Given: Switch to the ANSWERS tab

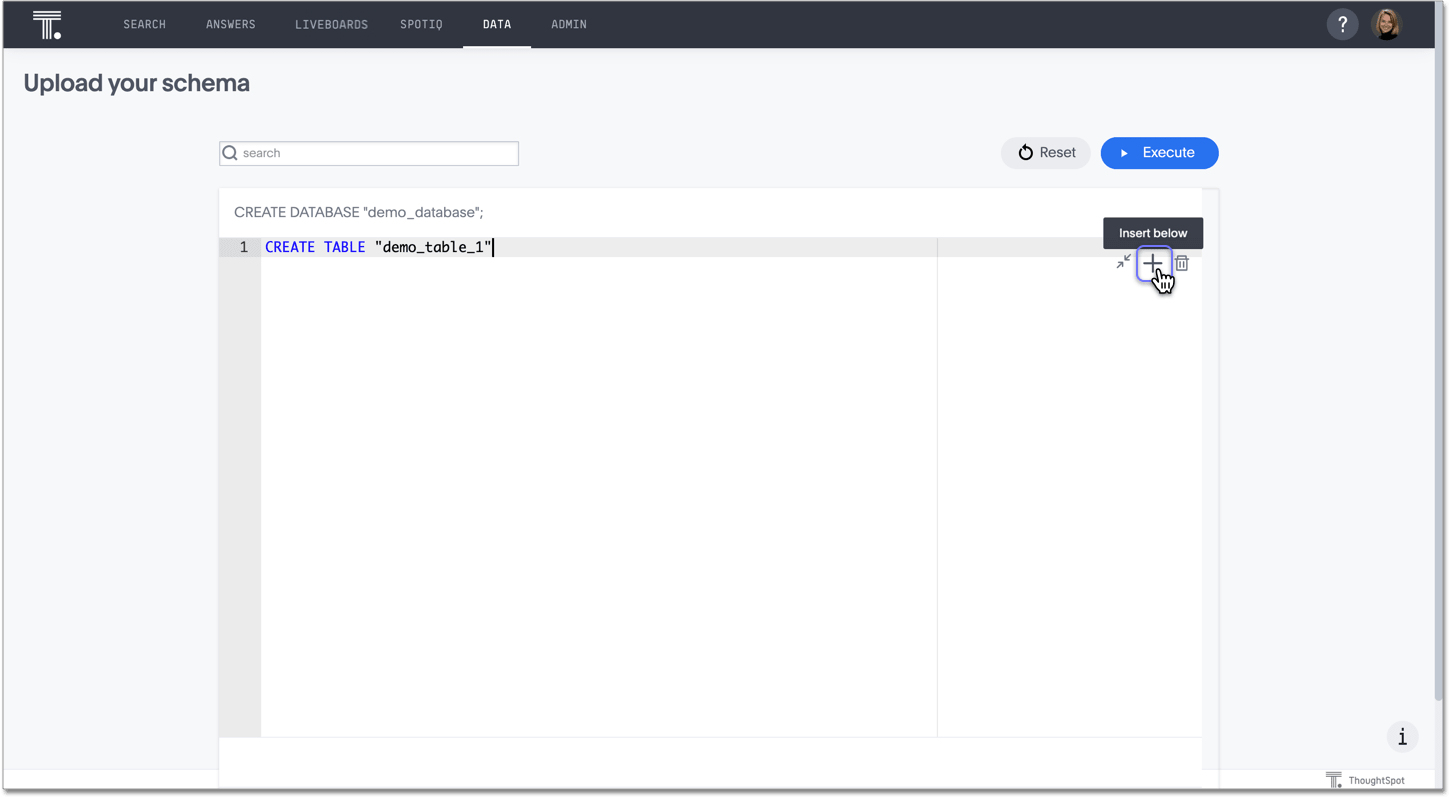Looking at the screenshot, I should pos(231,24).
